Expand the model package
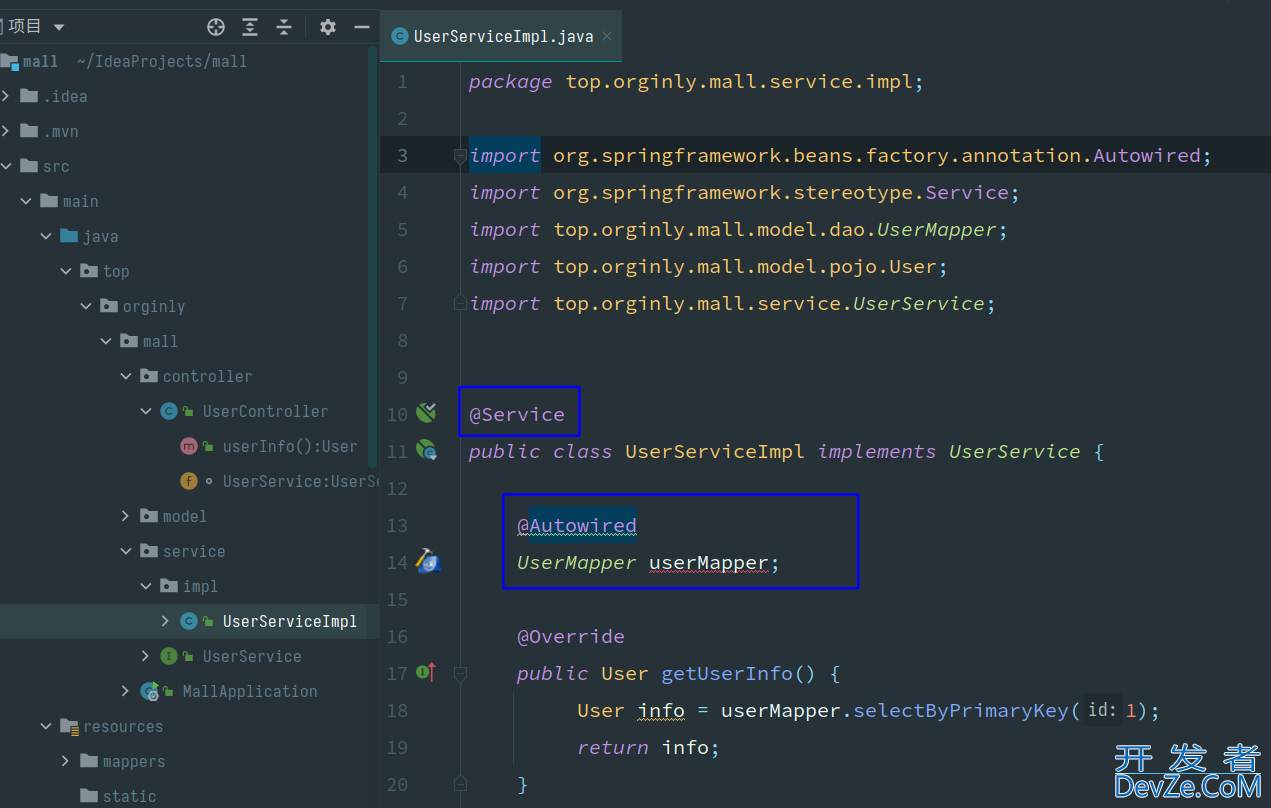 pos(126,516)
